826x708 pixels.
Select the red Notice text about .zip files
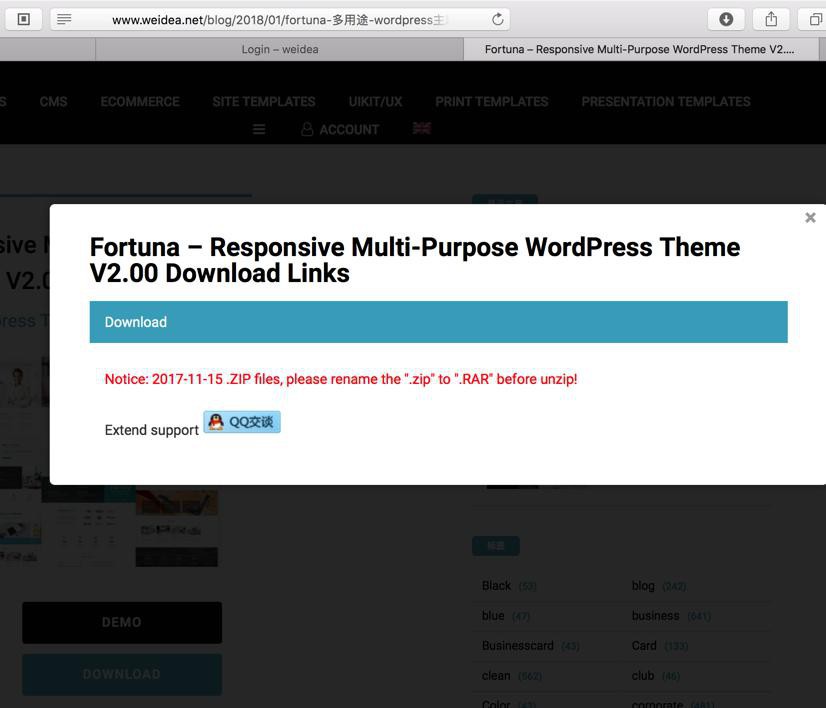(341, 379)
